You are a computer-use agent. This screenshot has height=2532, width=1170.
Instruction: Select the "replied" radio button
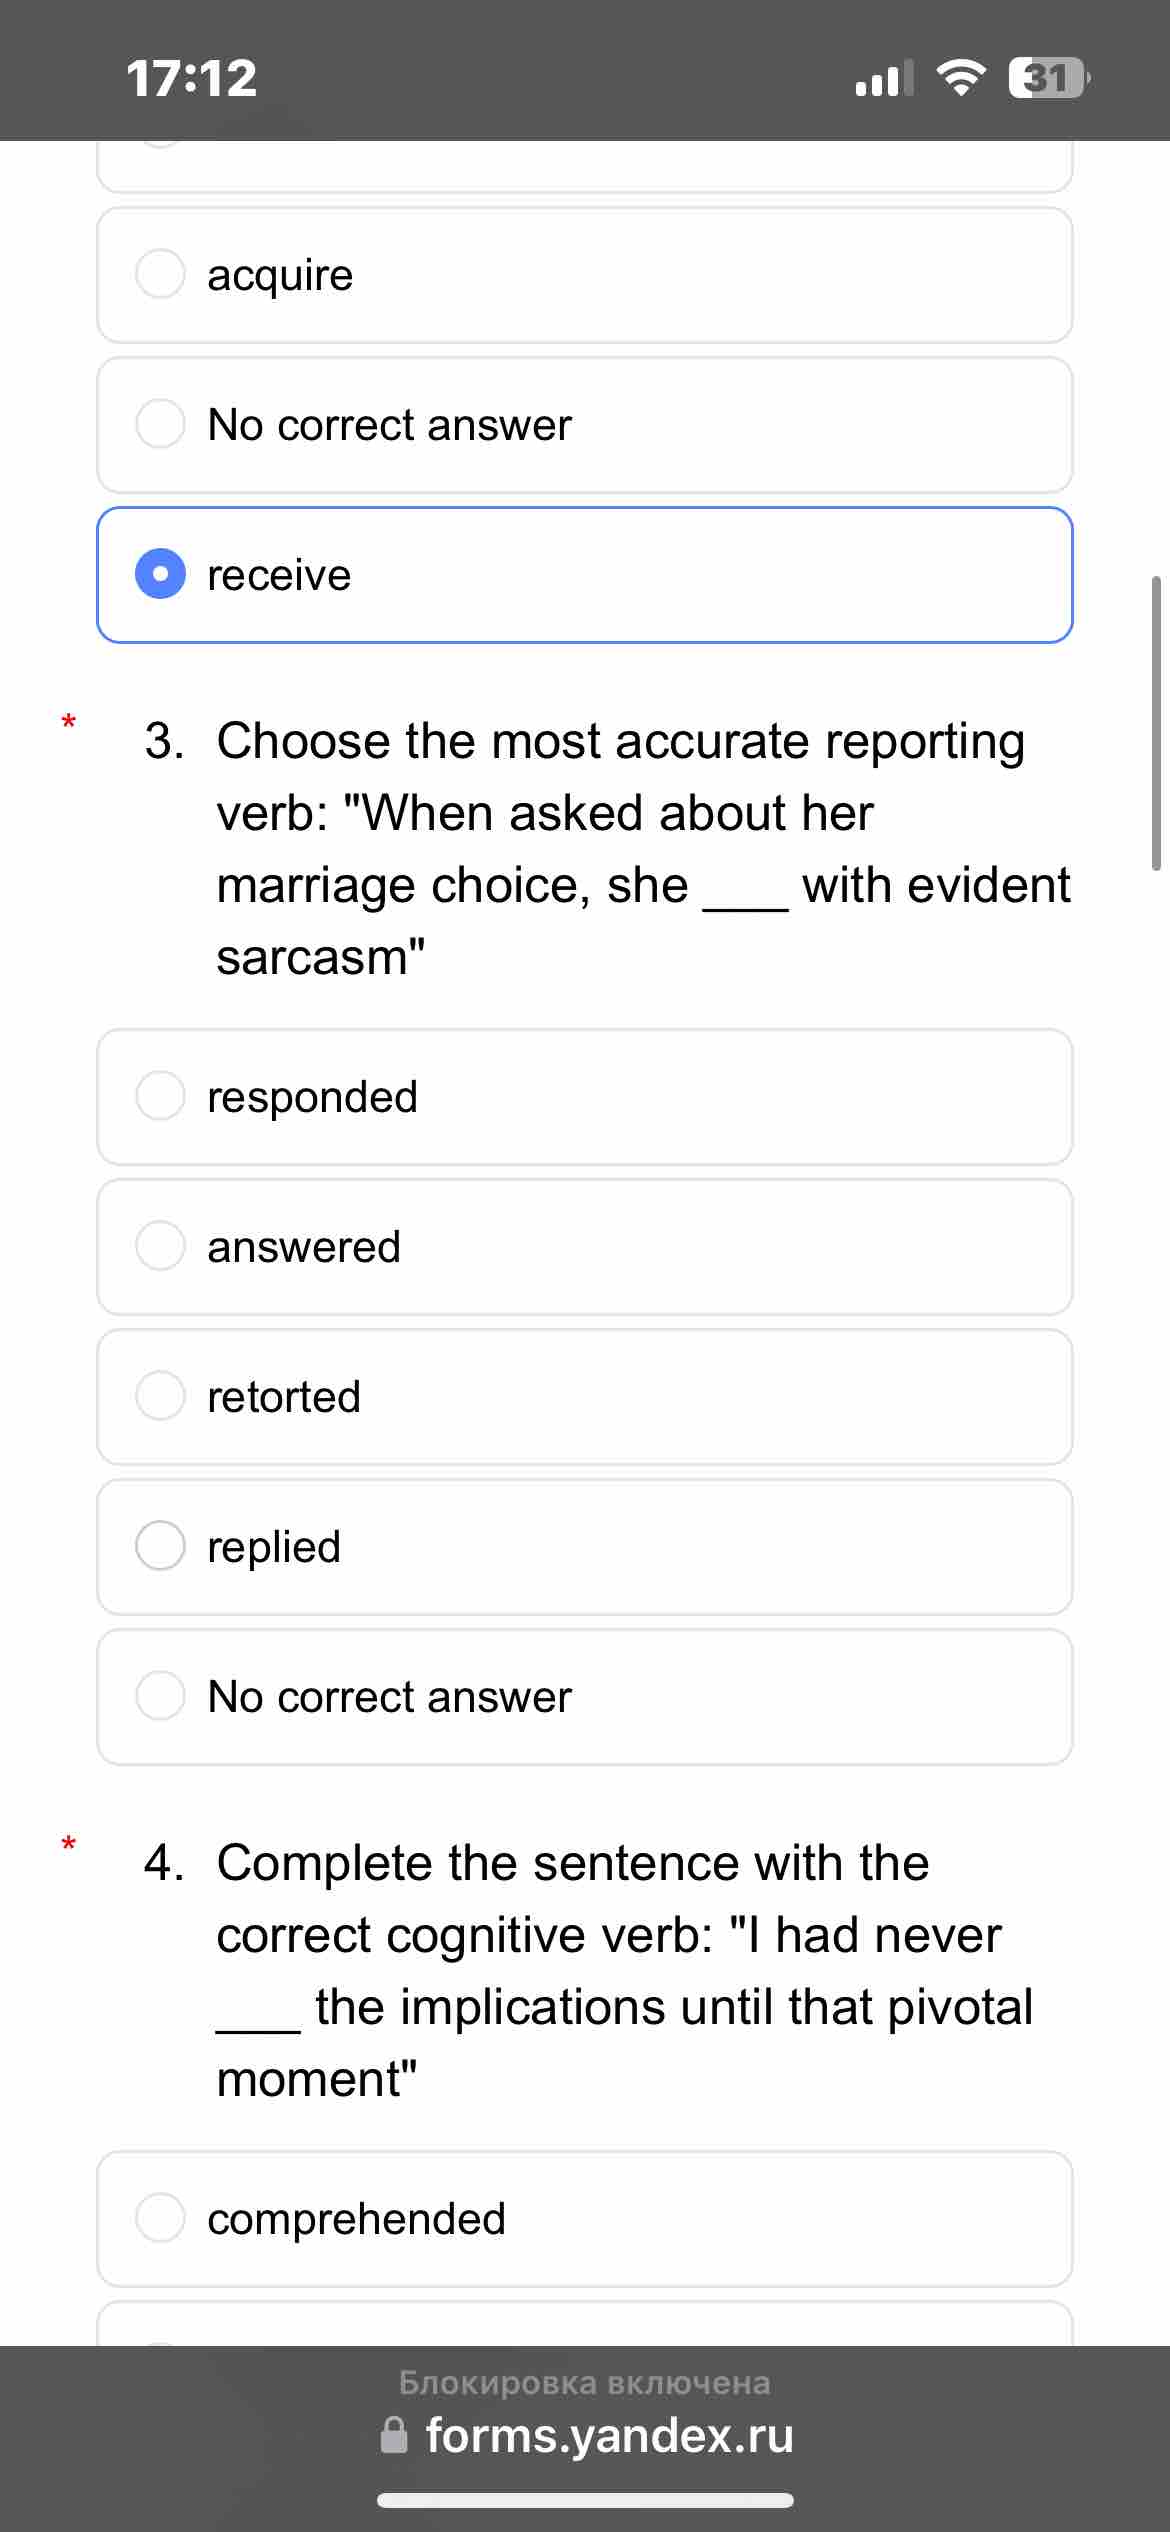coord(160,1546)
